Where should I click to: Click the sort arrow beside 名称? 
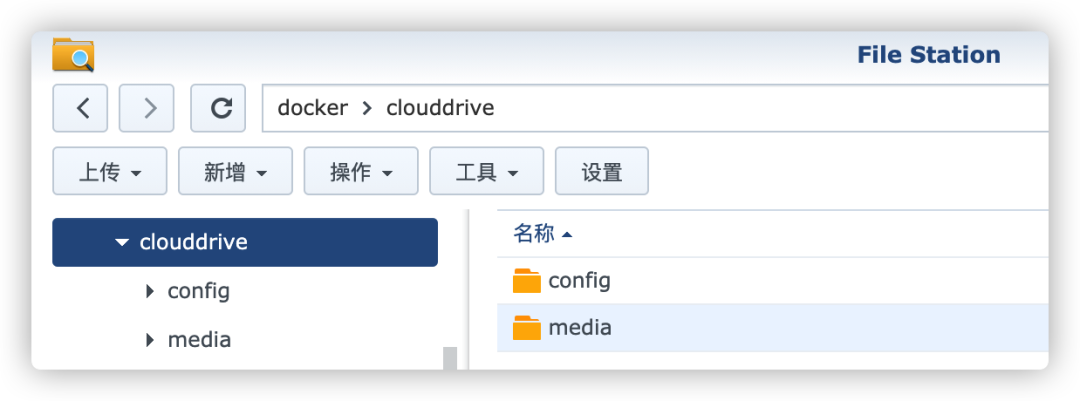point(567,235)
